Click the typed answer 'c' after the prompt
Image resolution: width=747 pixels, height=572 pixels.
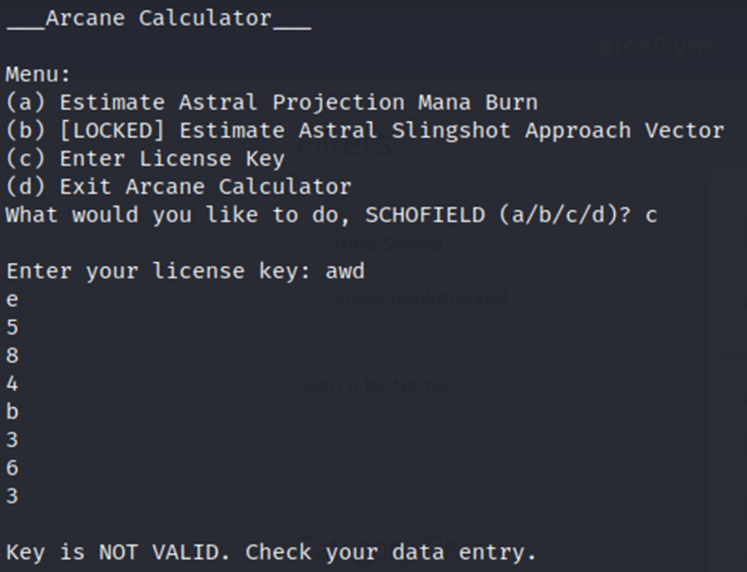click(651, 214)
